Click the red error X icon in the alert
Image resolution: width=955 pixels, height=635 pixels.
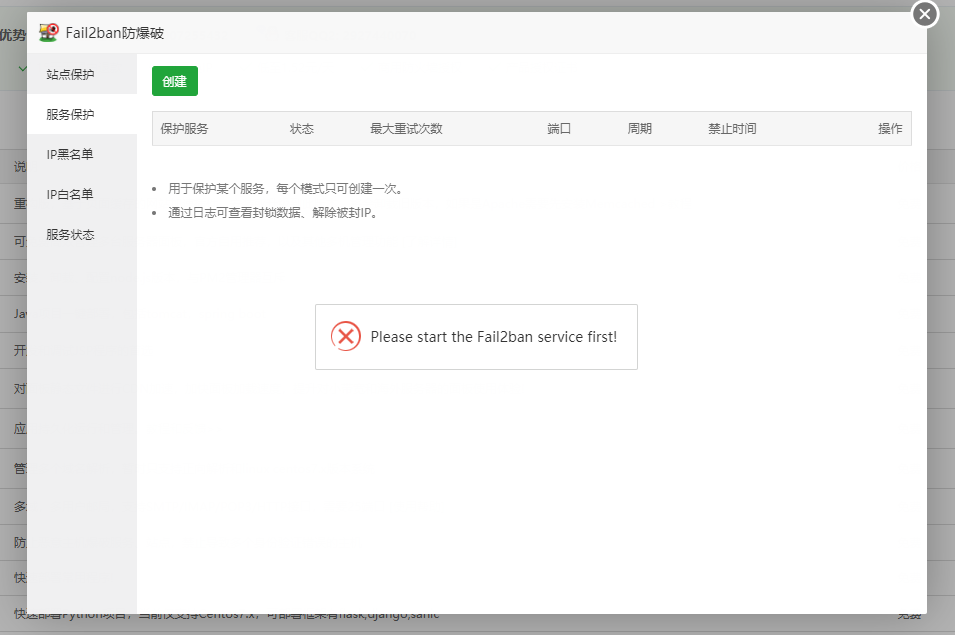click(x=346, y=337)
